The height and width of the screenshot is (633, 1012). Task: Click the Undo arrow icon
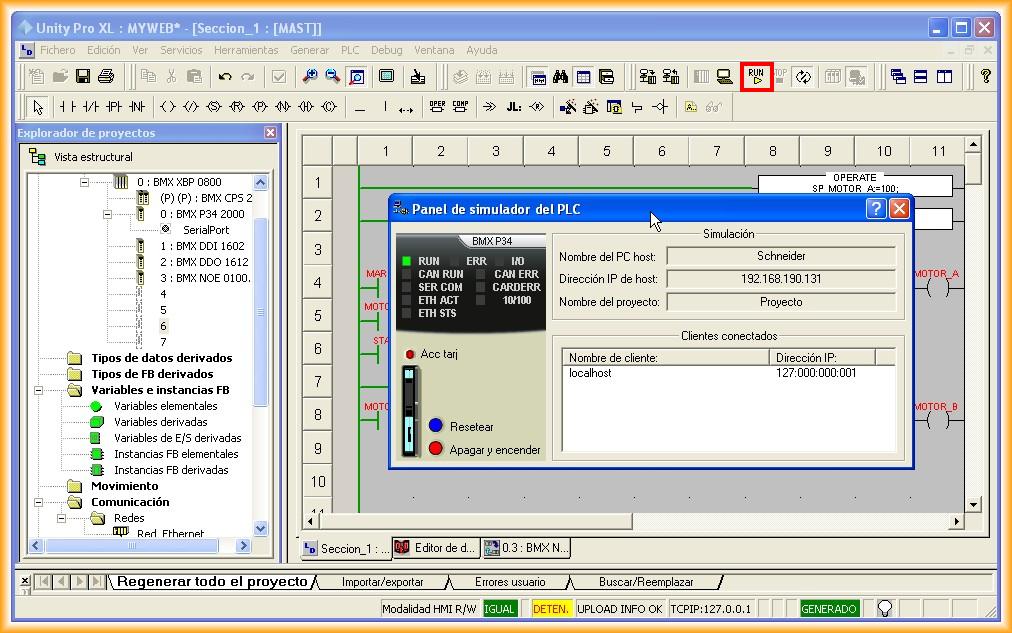pyautogui.click(x=225, y=77)
